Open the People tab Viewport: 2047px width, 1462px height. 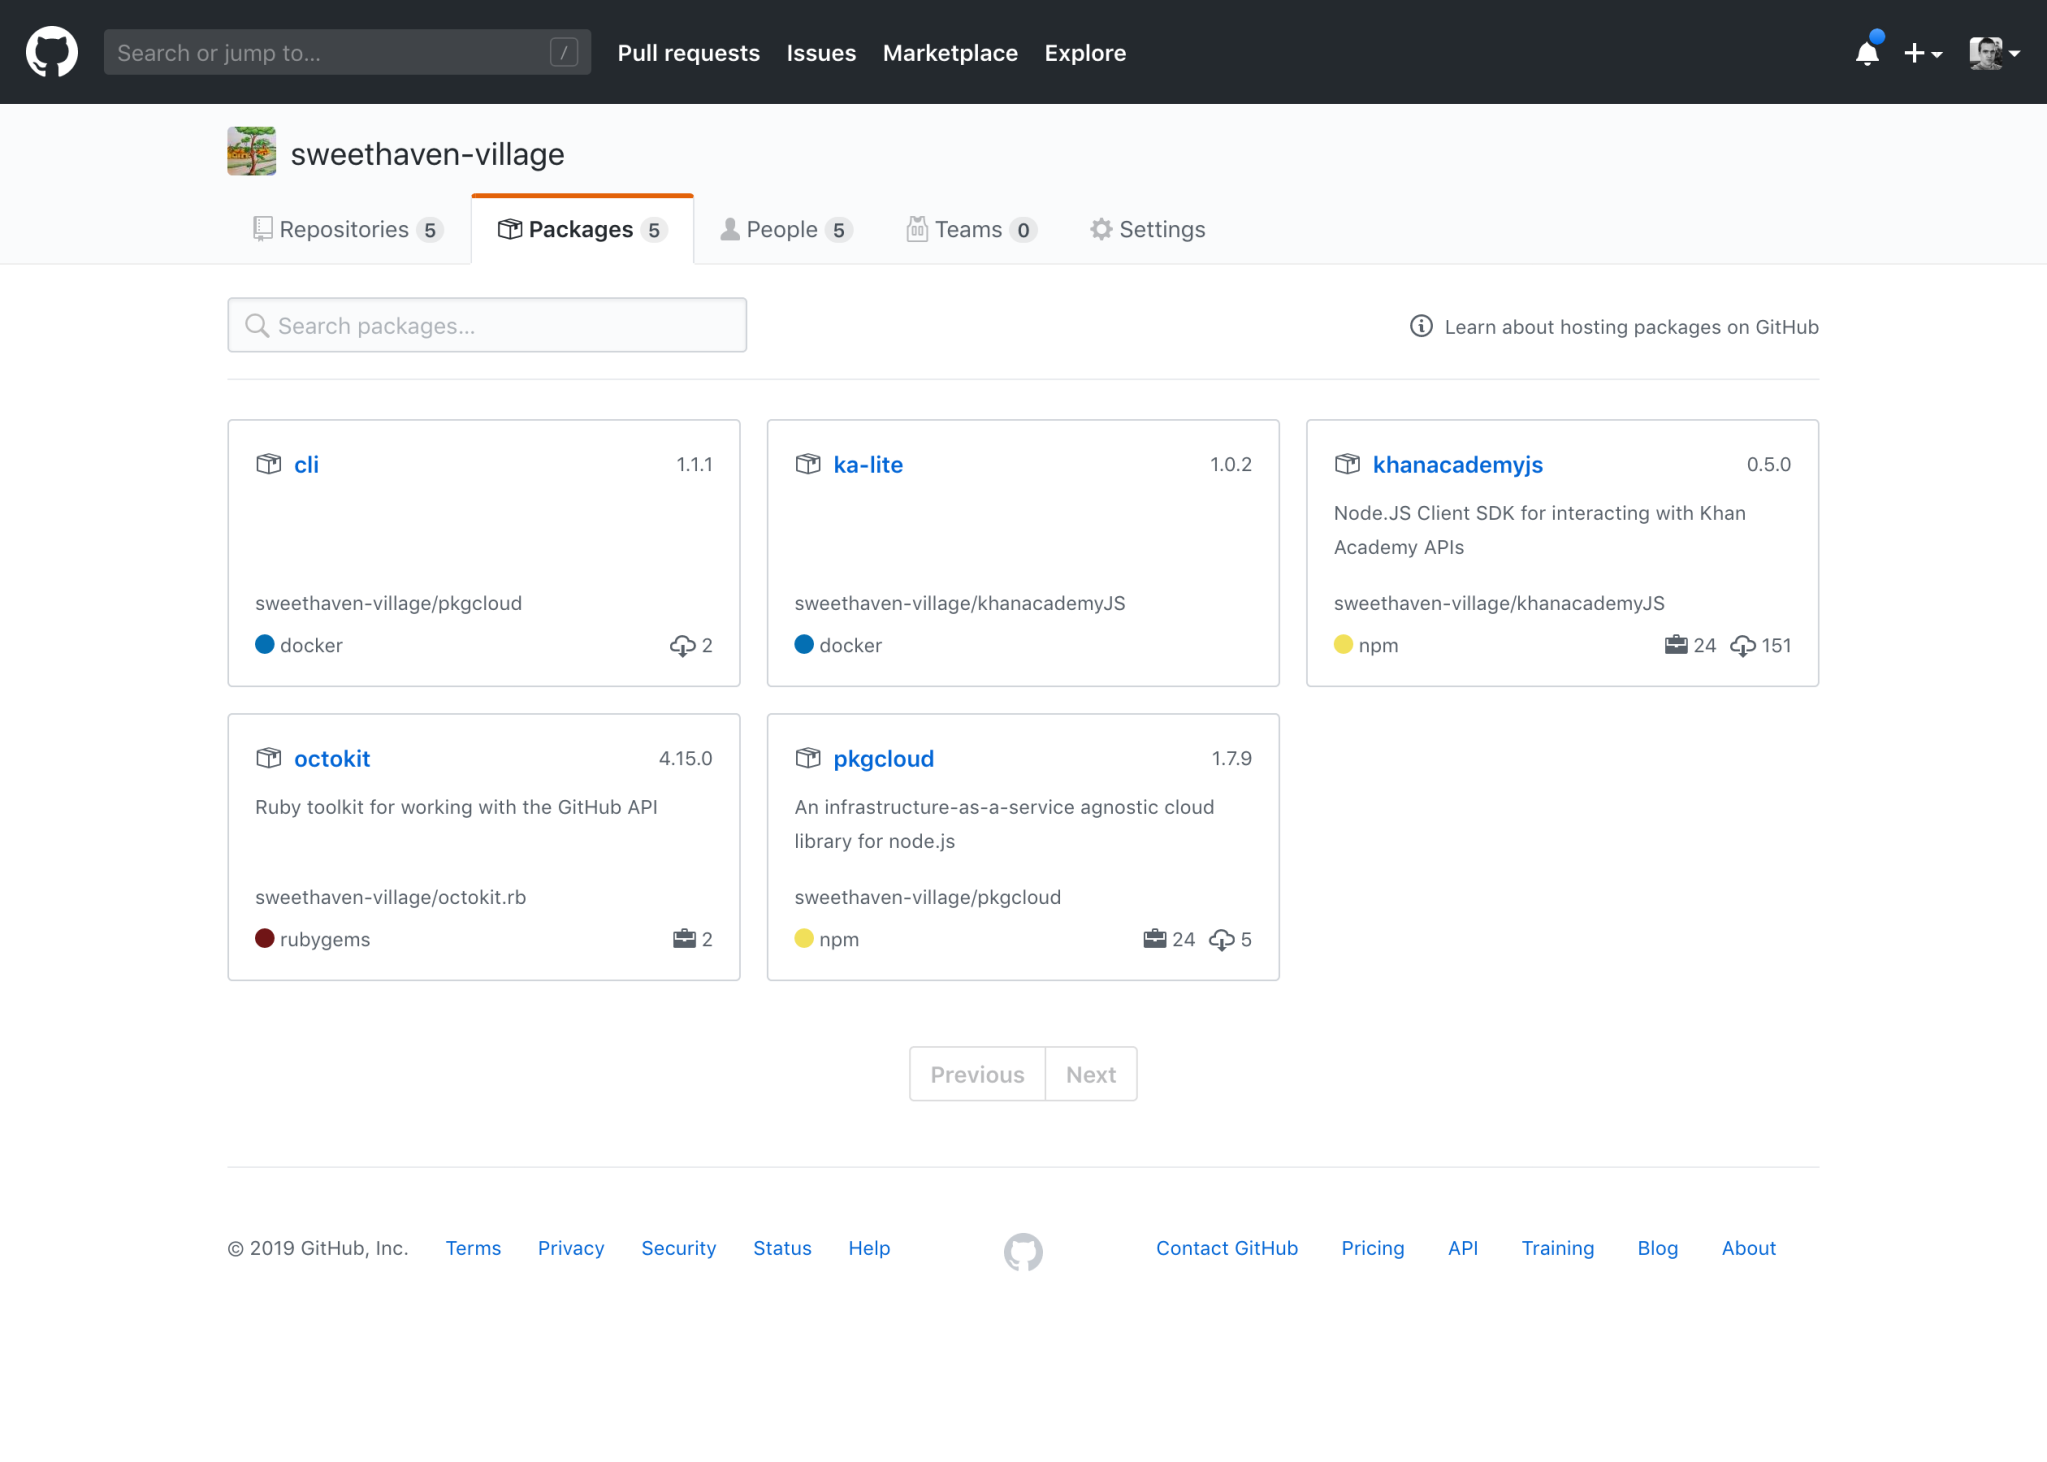pos(785,229)
